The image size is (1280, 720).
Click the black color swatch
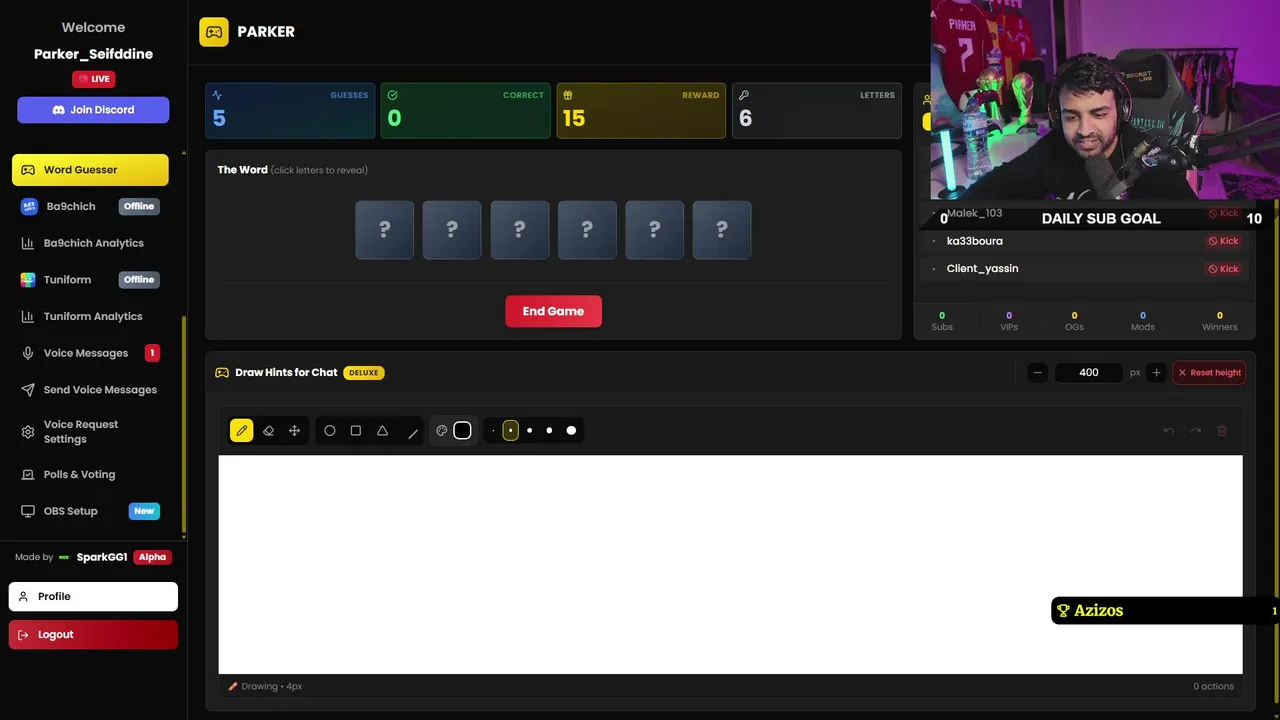462,430
